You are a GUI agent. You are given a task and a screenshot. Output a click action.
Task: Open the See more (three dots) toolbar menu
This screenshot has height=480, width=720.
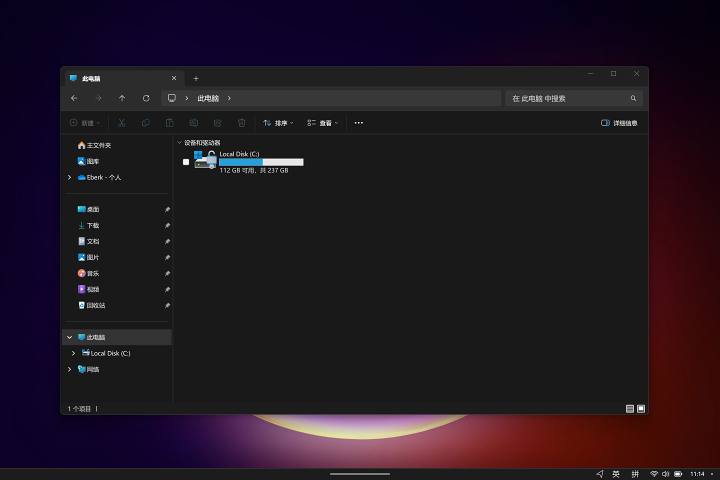click(359, 123)
